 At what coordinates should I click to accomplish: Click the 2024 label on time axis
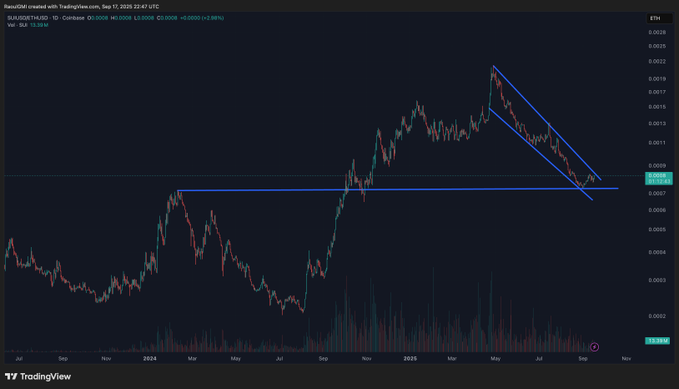[x=149, y=359]
